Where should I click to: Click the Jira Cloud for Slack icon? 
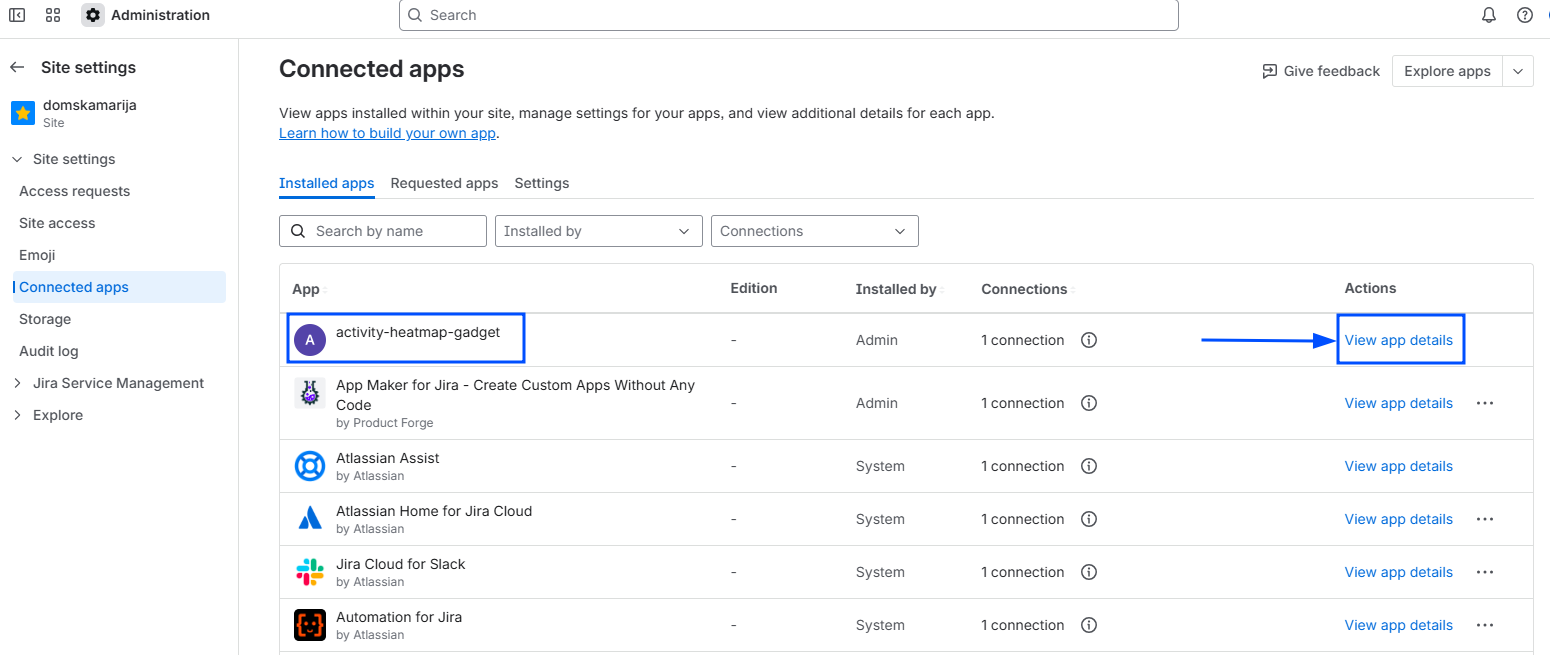310,572
